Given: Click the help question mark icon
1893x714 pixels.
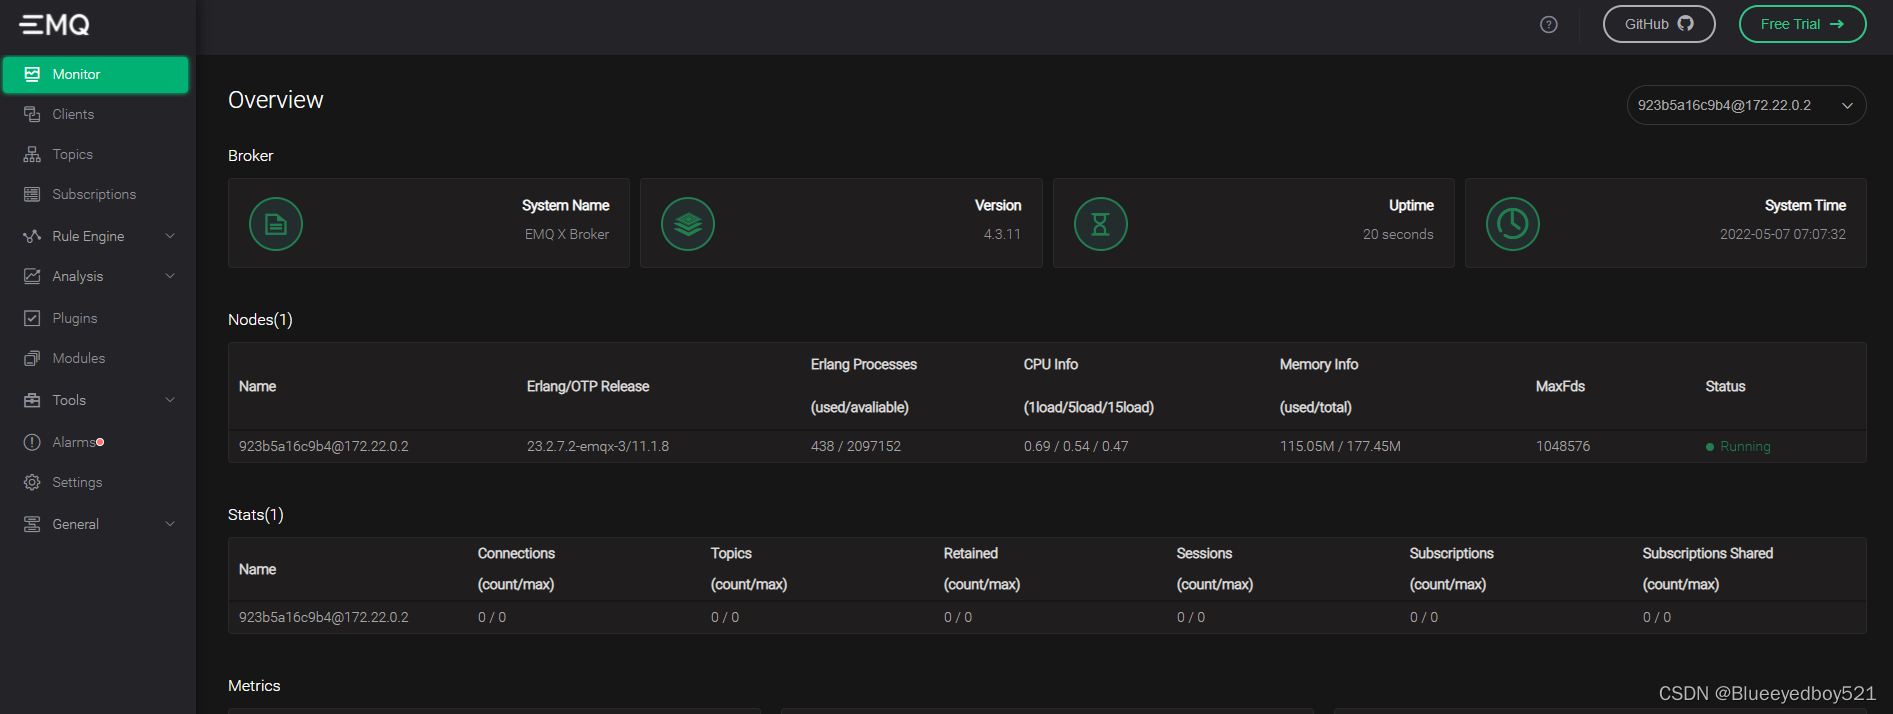Looking at the screenshot, I should [x=1549, y=25].
